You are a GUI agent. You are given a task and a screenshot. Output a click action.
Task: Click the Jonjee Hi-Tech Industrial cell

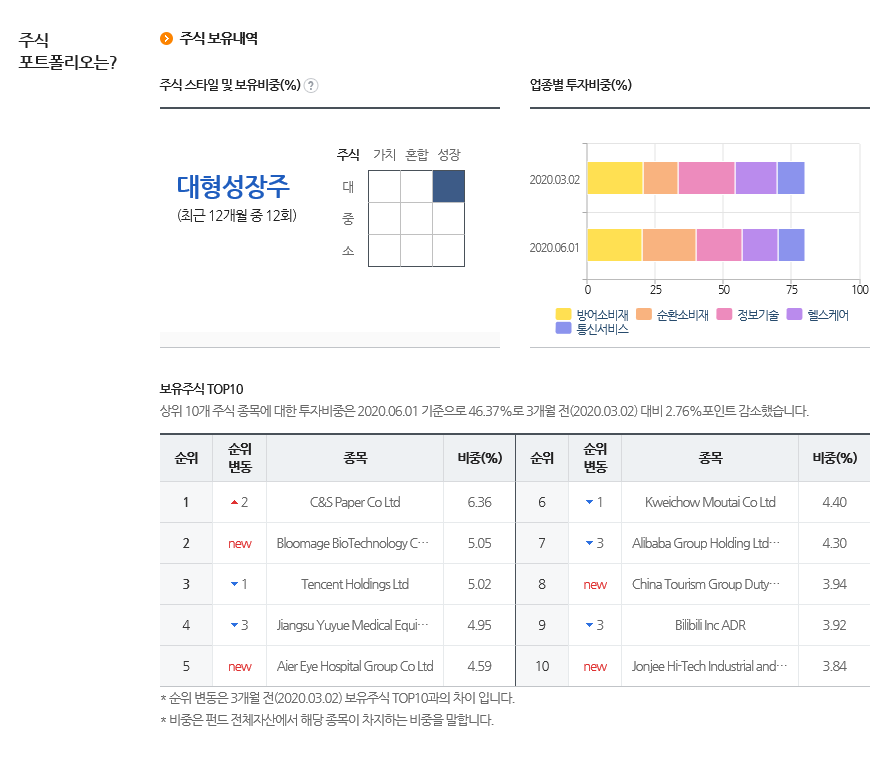(709, 666)
